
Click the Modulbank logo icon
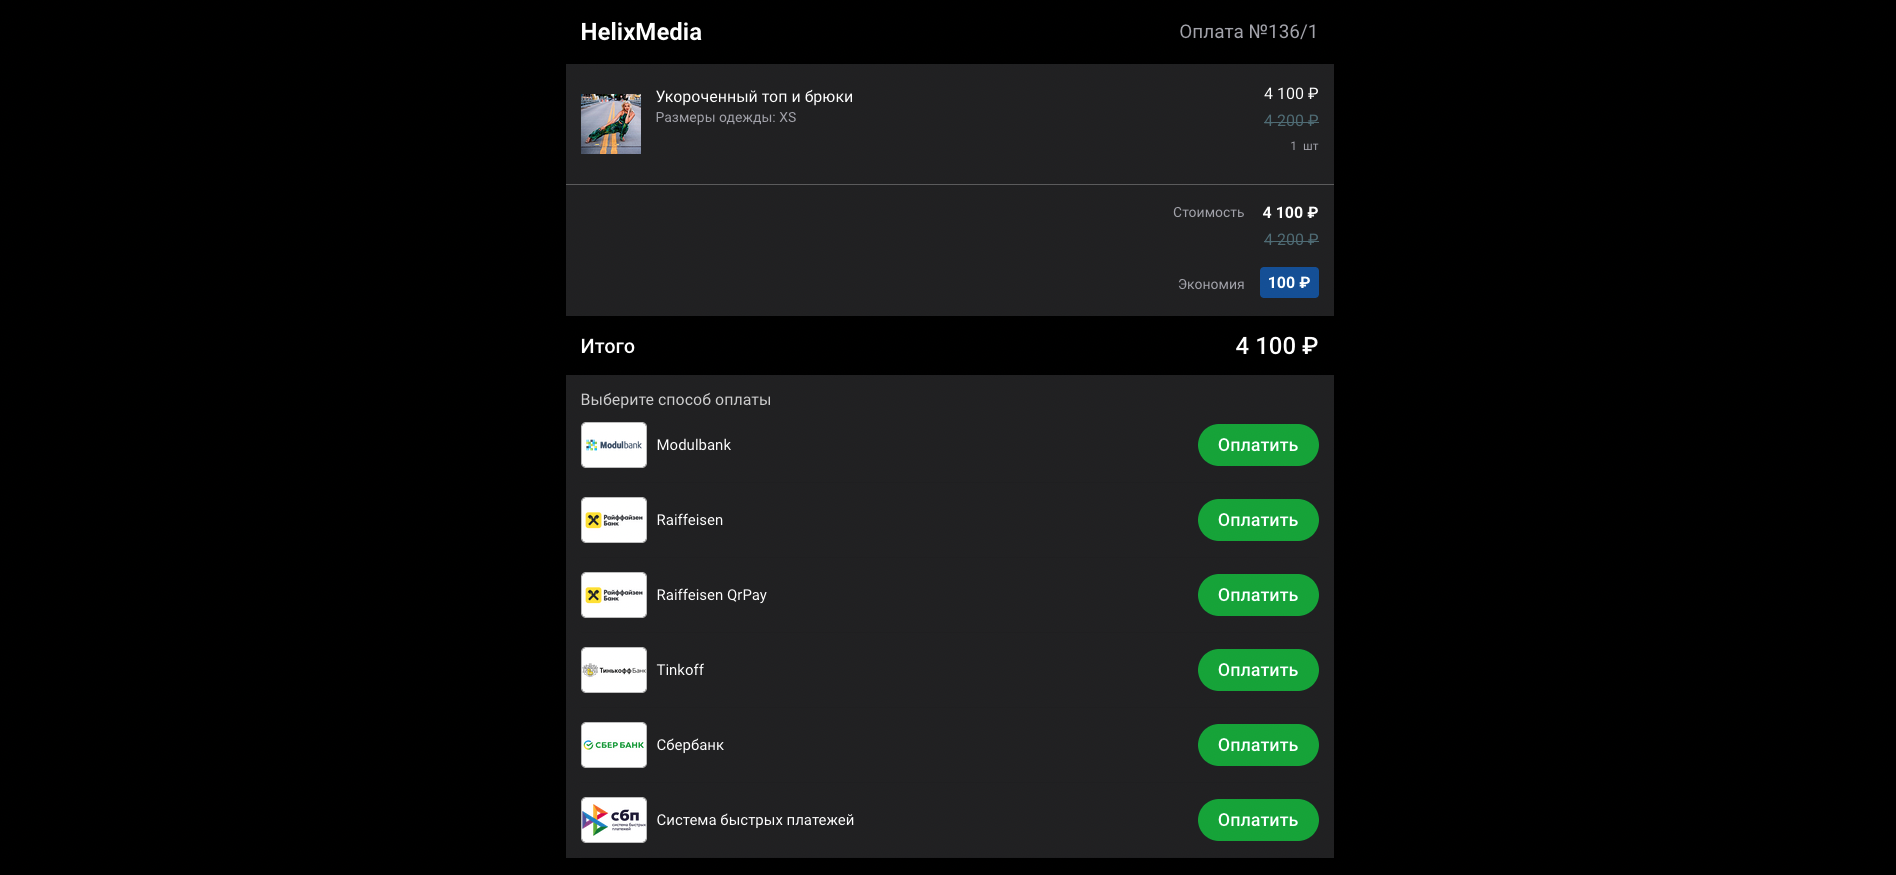point(613,445)
